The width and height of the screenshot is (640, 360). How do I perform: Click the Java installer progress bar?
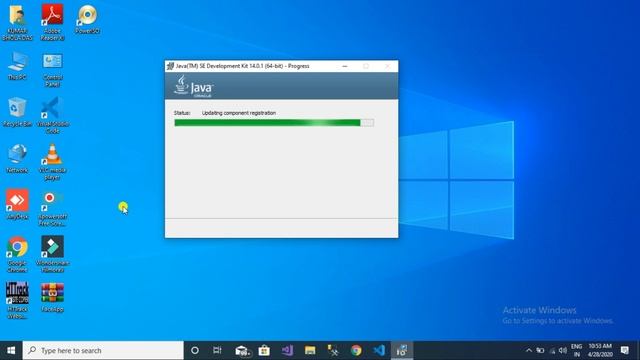click(274, 122)
